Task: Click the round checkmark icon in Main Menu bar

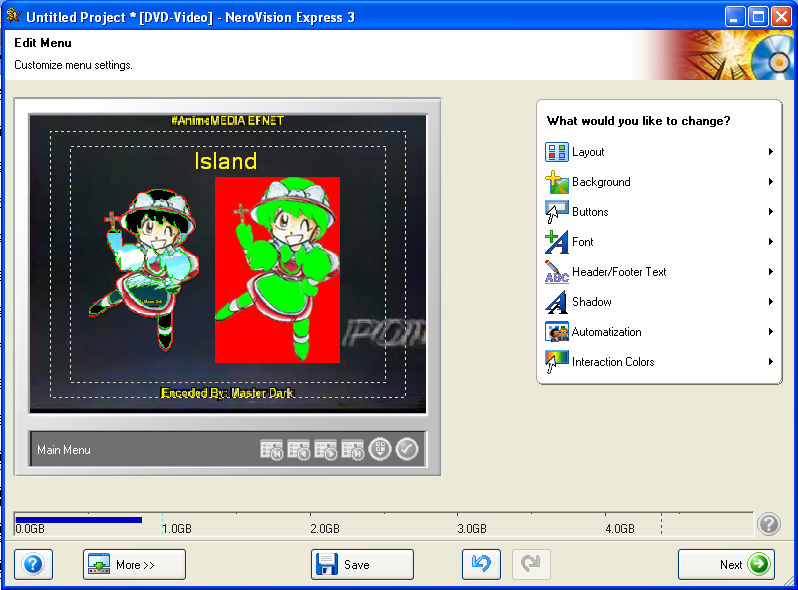Action: tap(407, 449)
